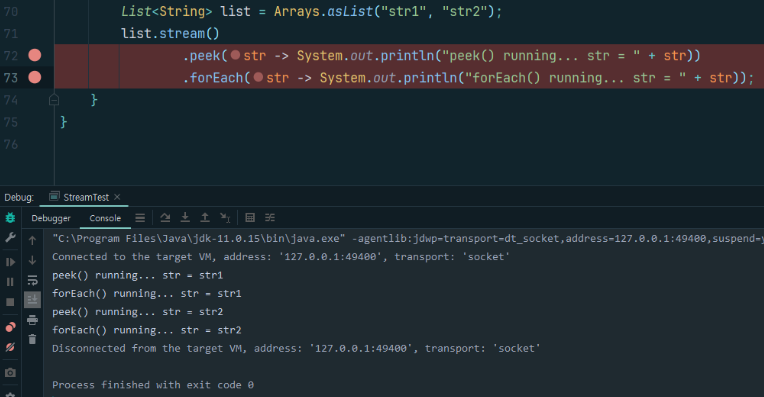Click 'Arrays.asList' in line 70 code
Viewport: 764px width, 397px height.
[x=323, y=11]
